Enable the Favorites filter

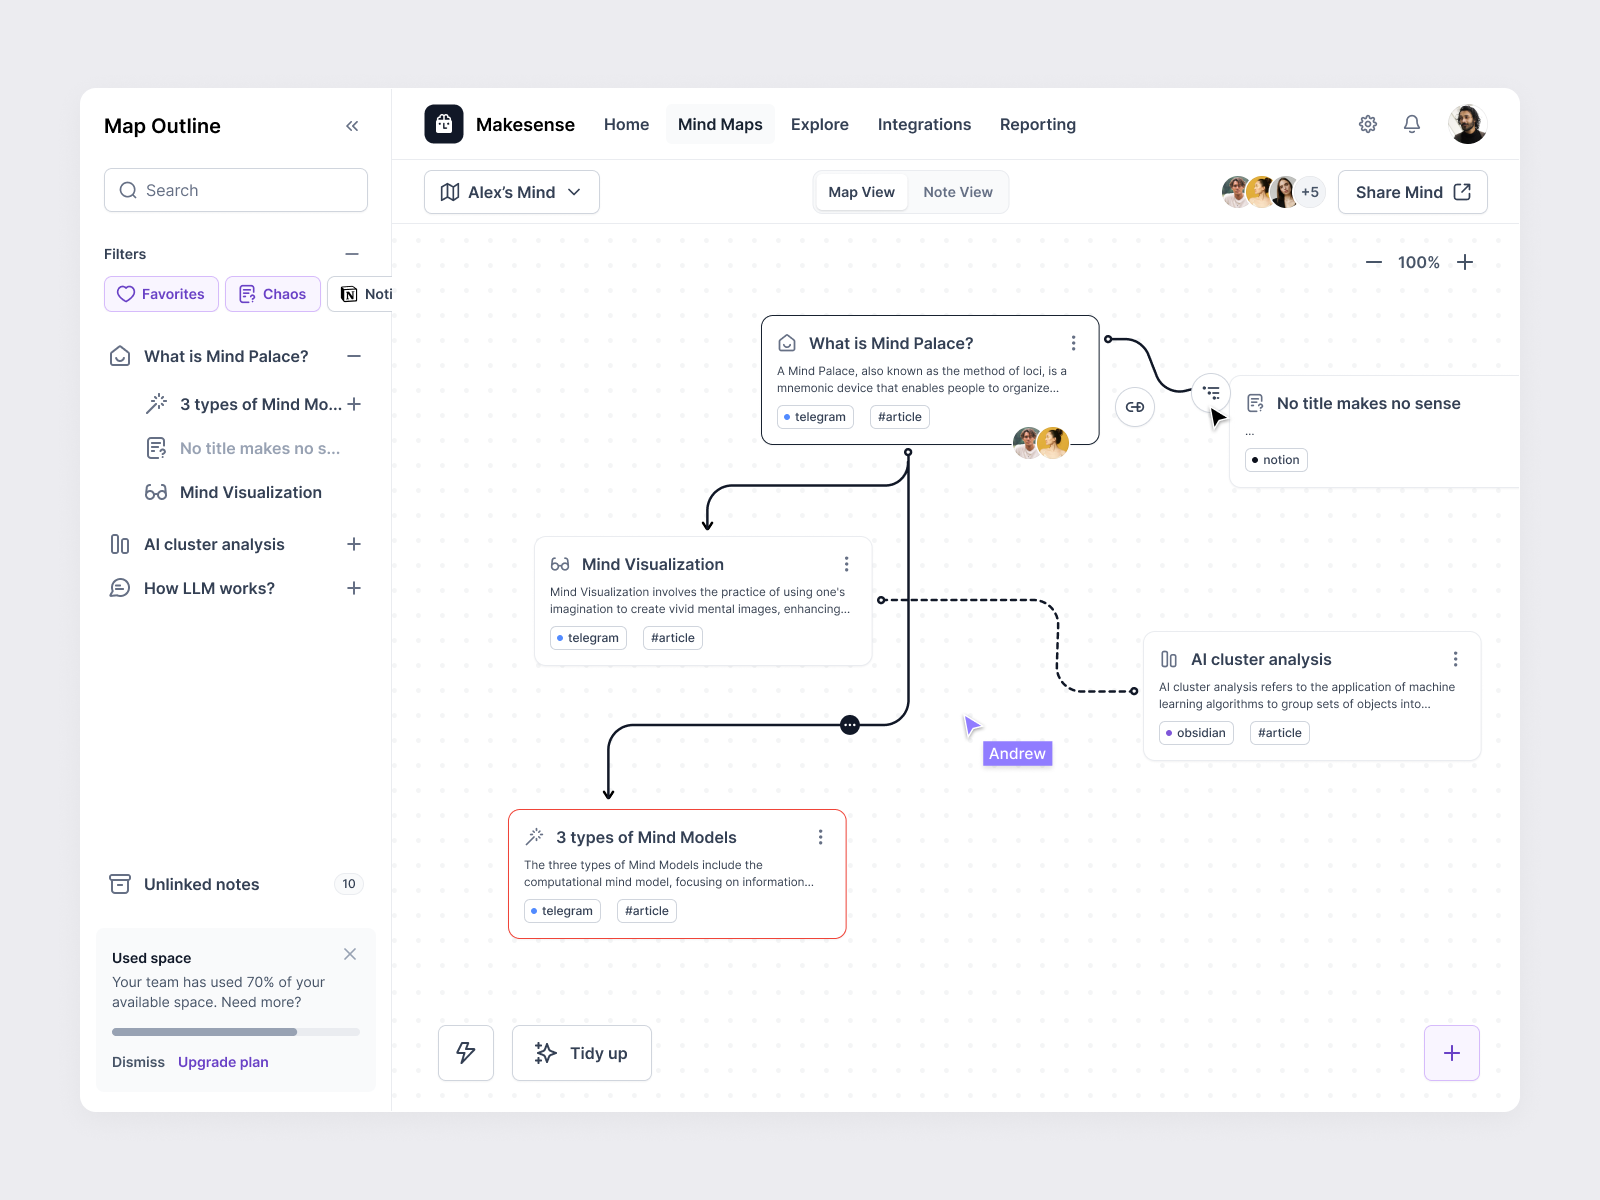coord(161,293)
